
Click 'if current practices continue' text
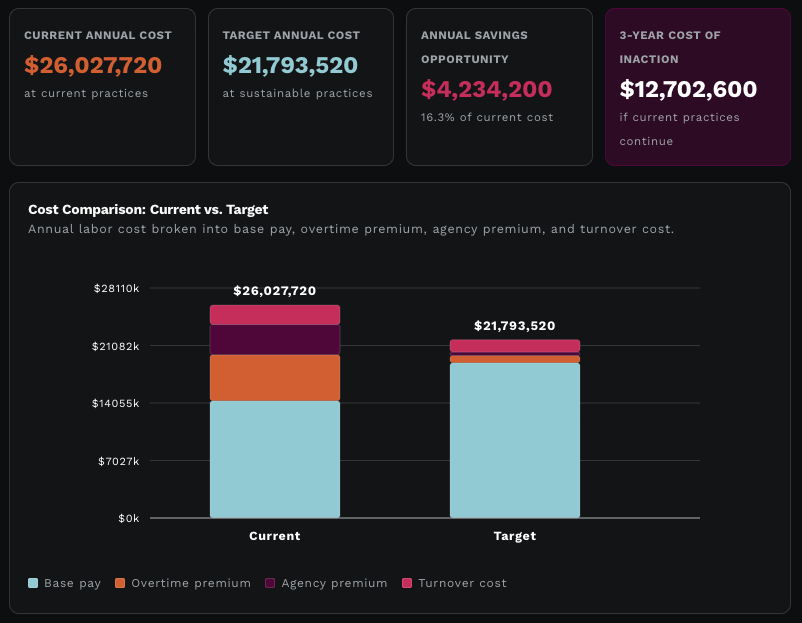(x=679, y=129)
